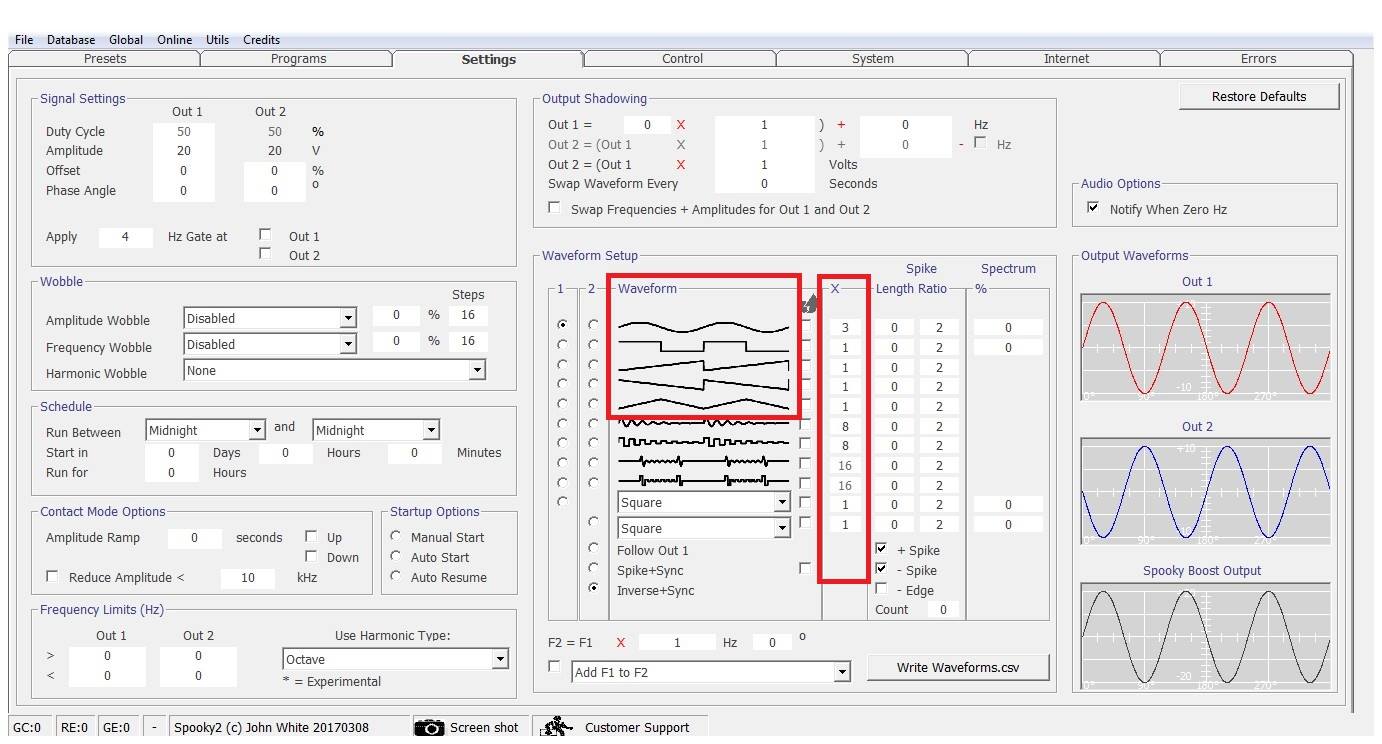Disable Notify When Zero Hz checkbox

(x=1093, y=209)
